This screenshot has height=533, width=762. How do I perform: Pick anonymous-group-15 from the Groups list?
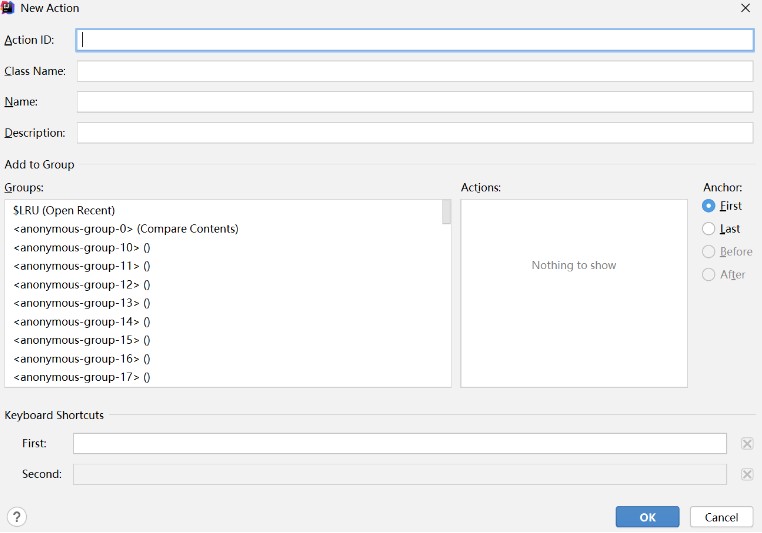[x=82, y=340]
